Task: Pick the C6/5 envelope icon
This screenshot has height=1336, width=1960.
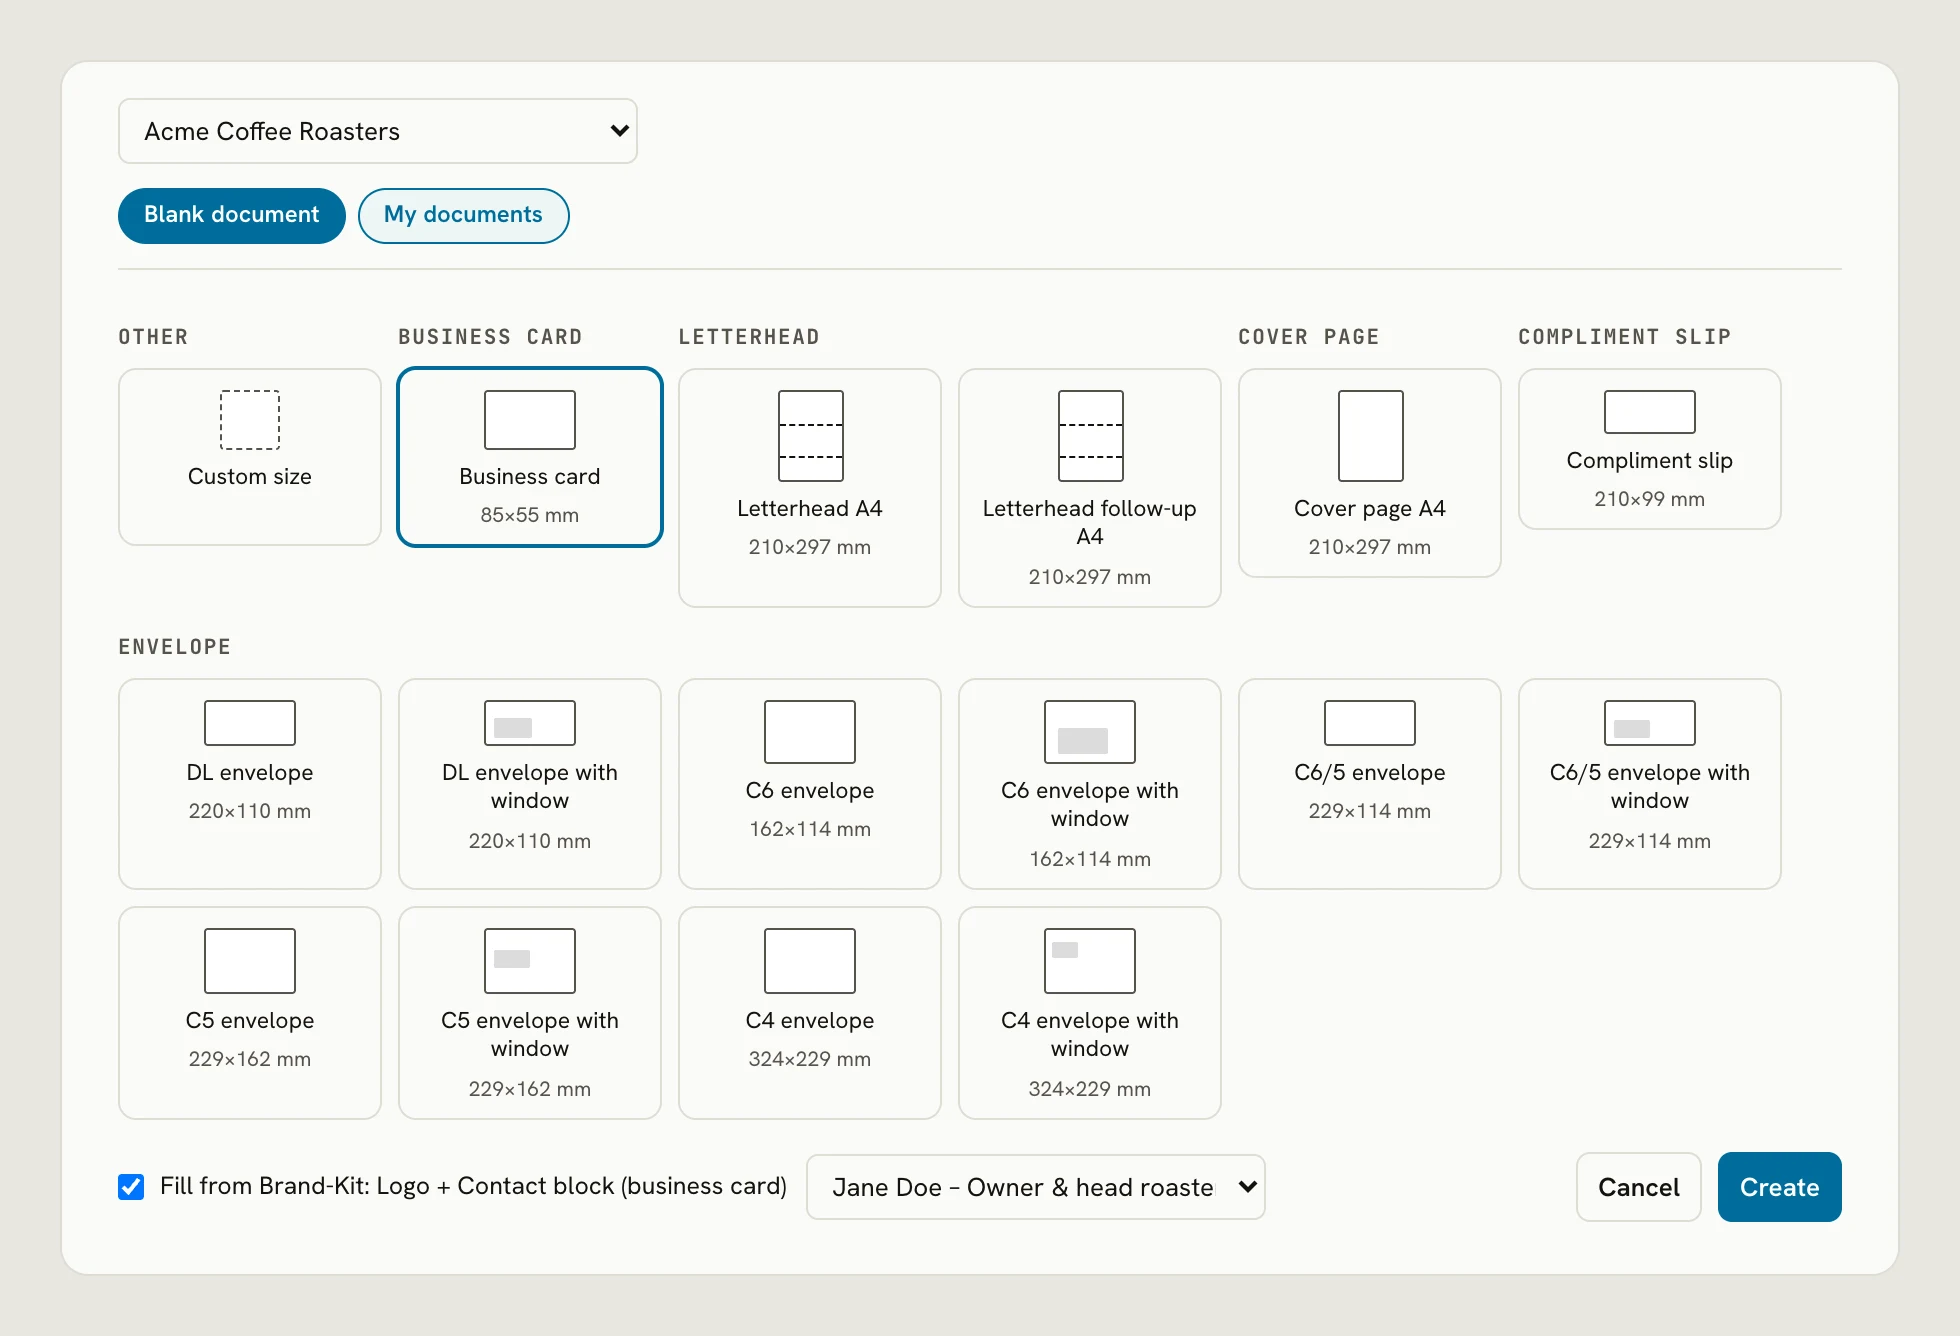Action: point(1370,723)
